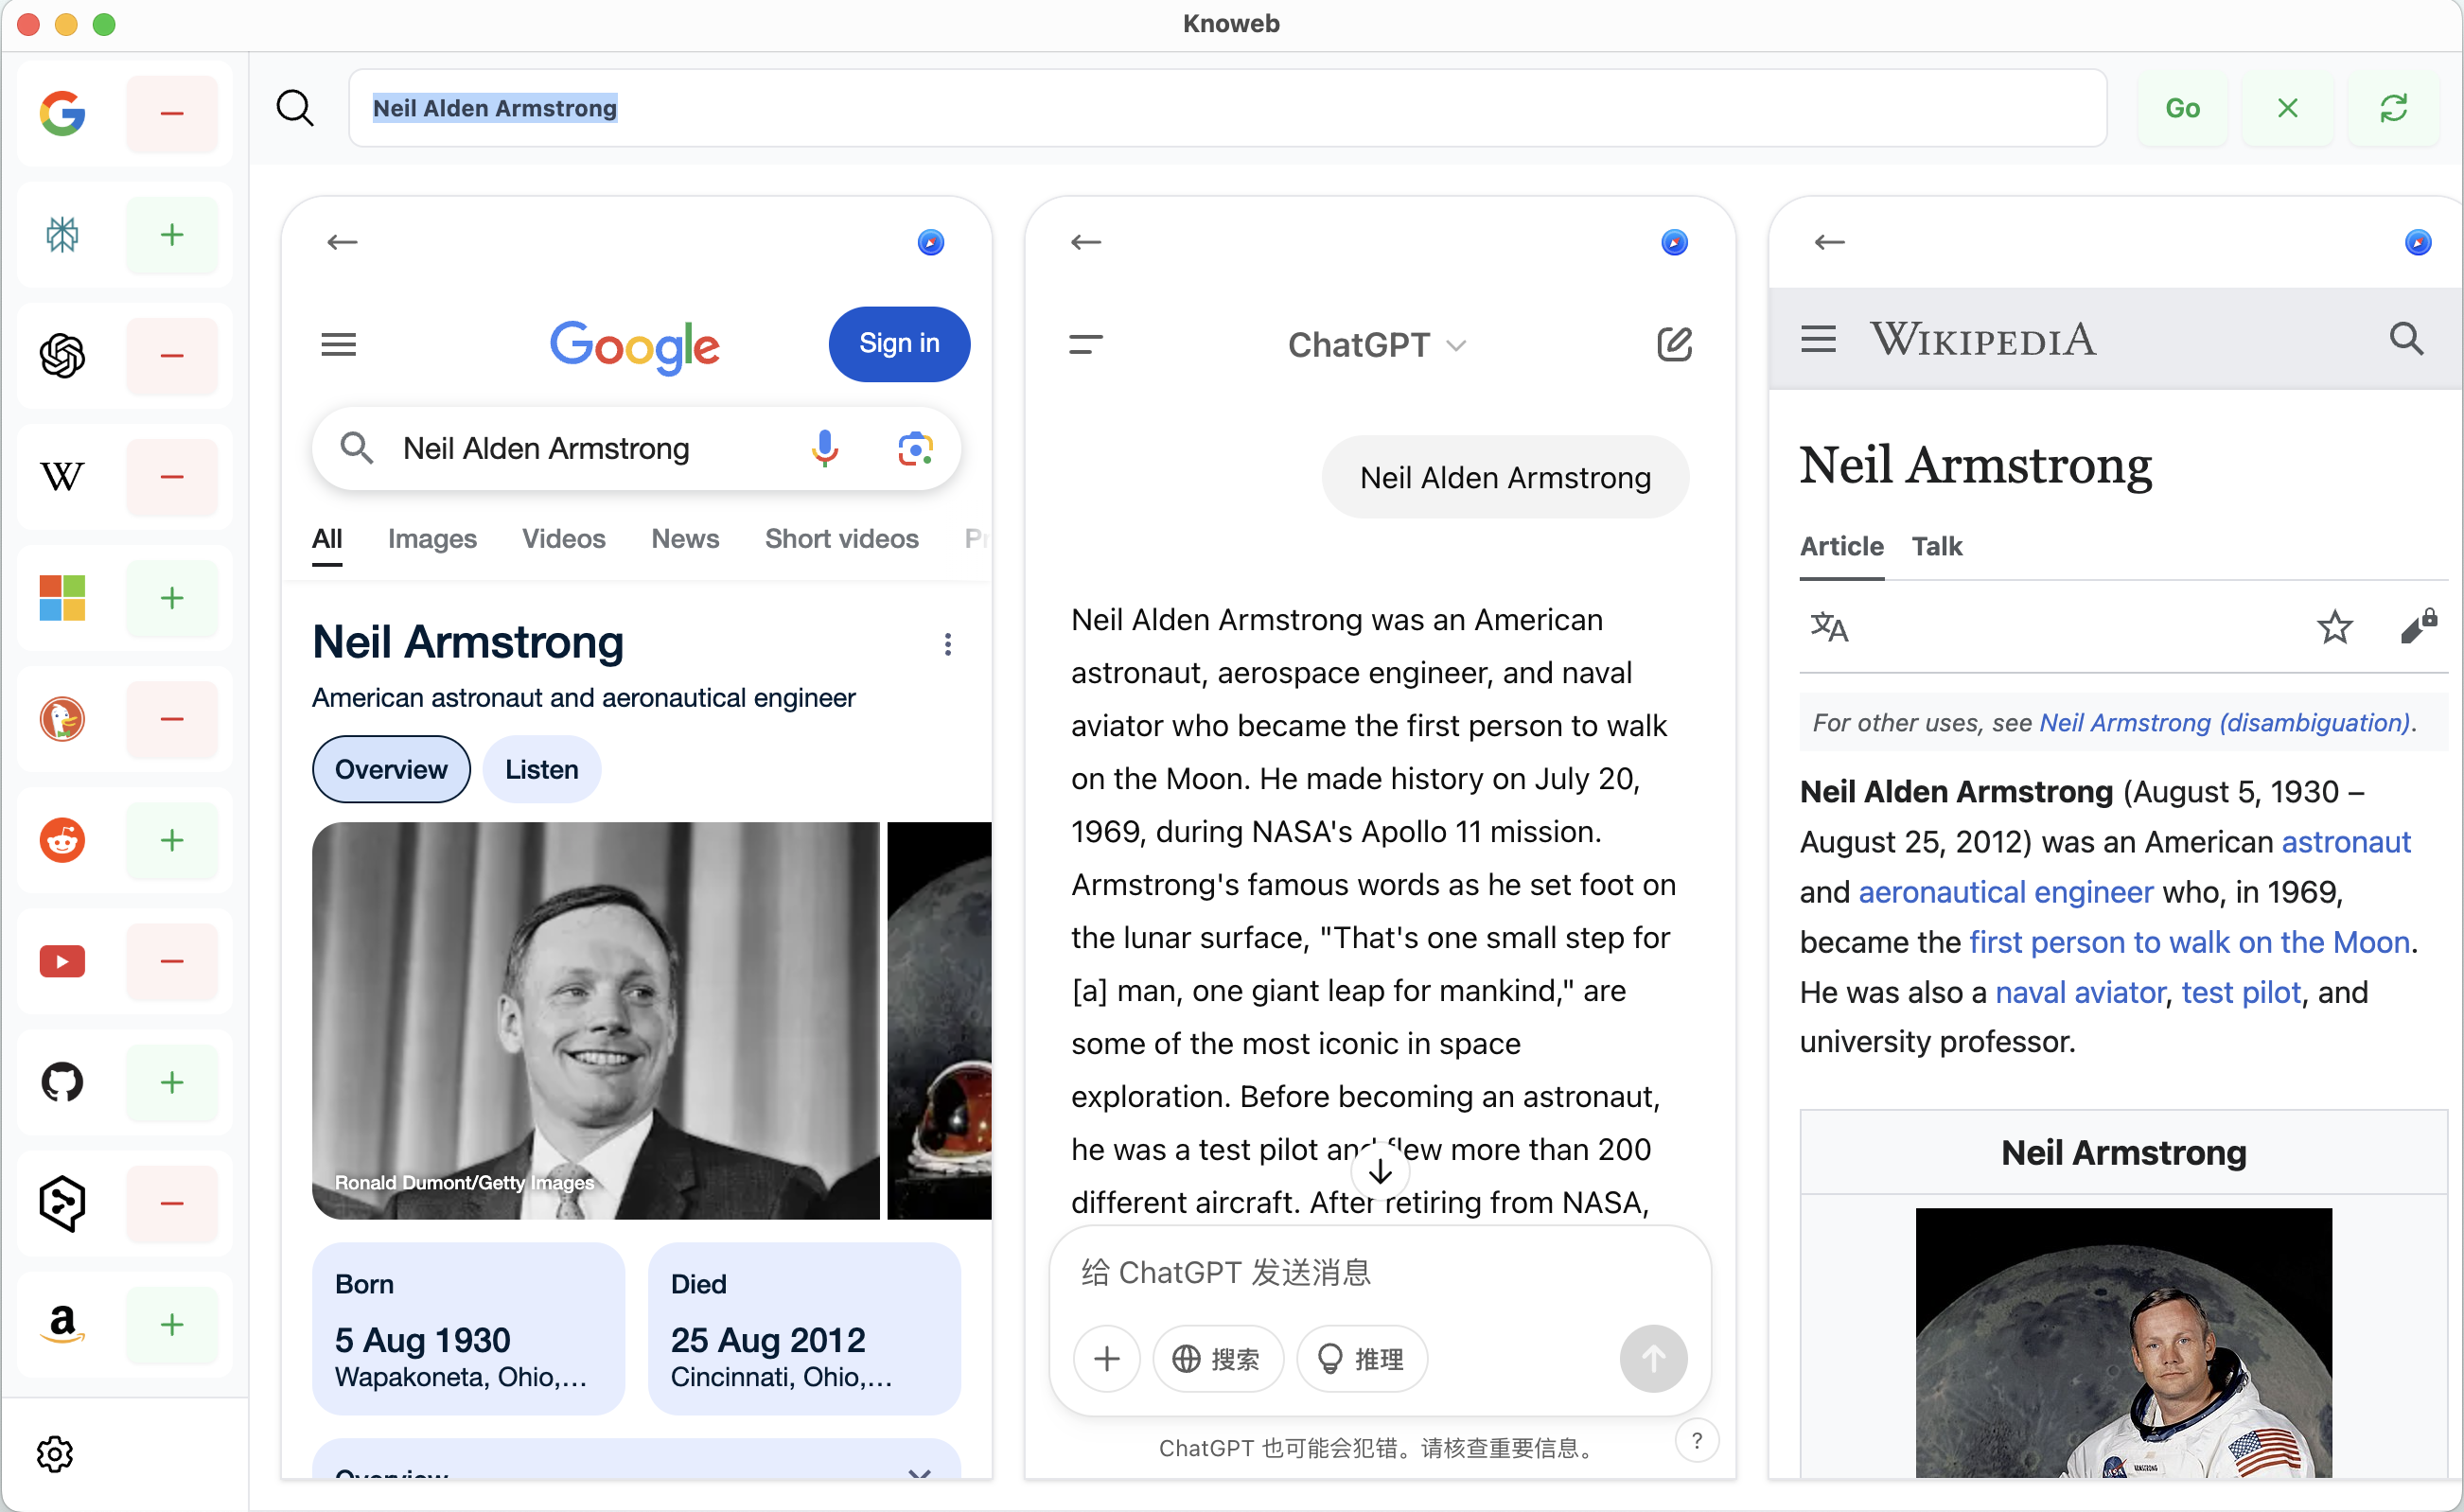Open the ChatGPT sidebar menu icon
This screenshot has height=1512, width=2464.
point(1085,345)
